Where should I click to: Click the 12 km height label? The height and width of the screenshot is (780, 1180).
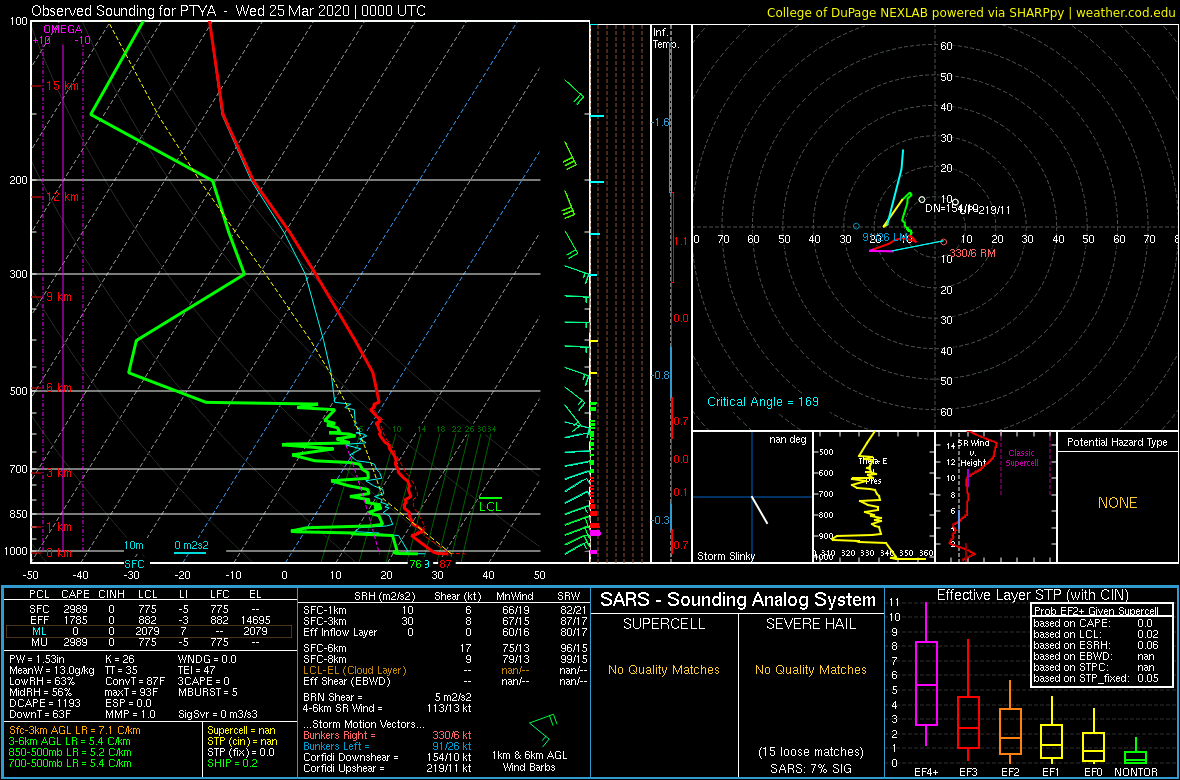62,197
